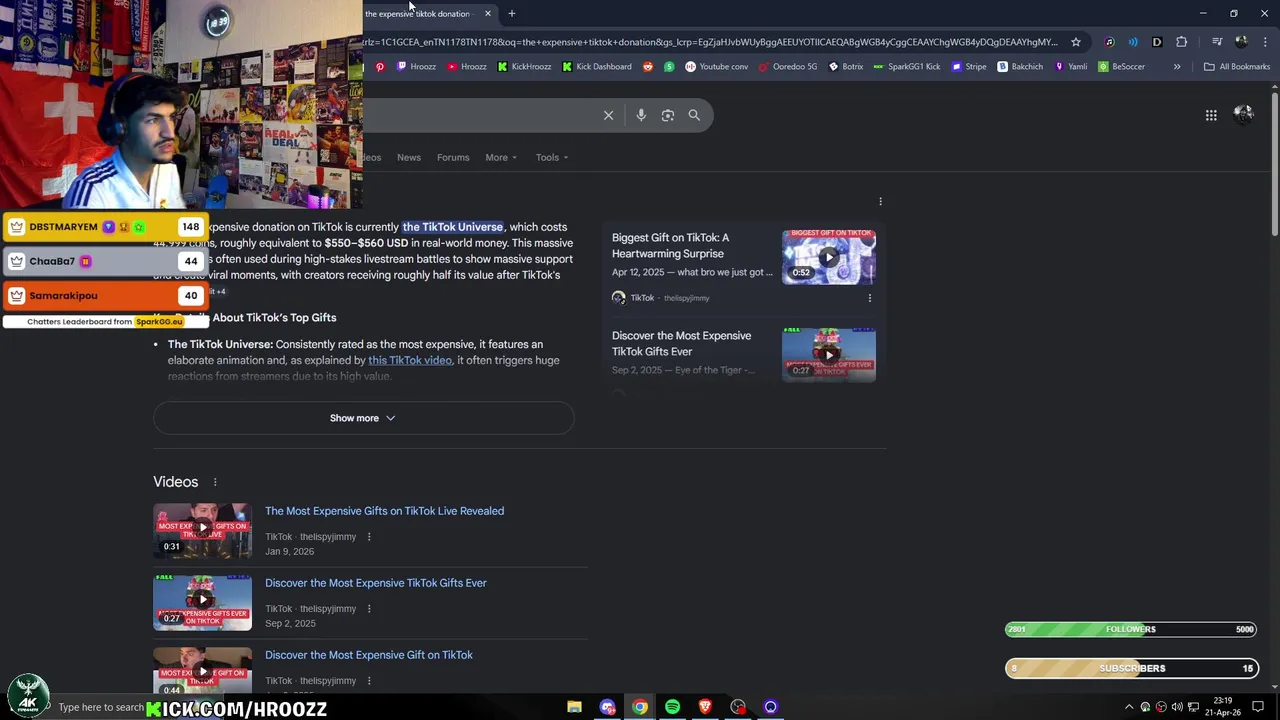Open the YouTube Hroozz bookmark

[467, 67]
